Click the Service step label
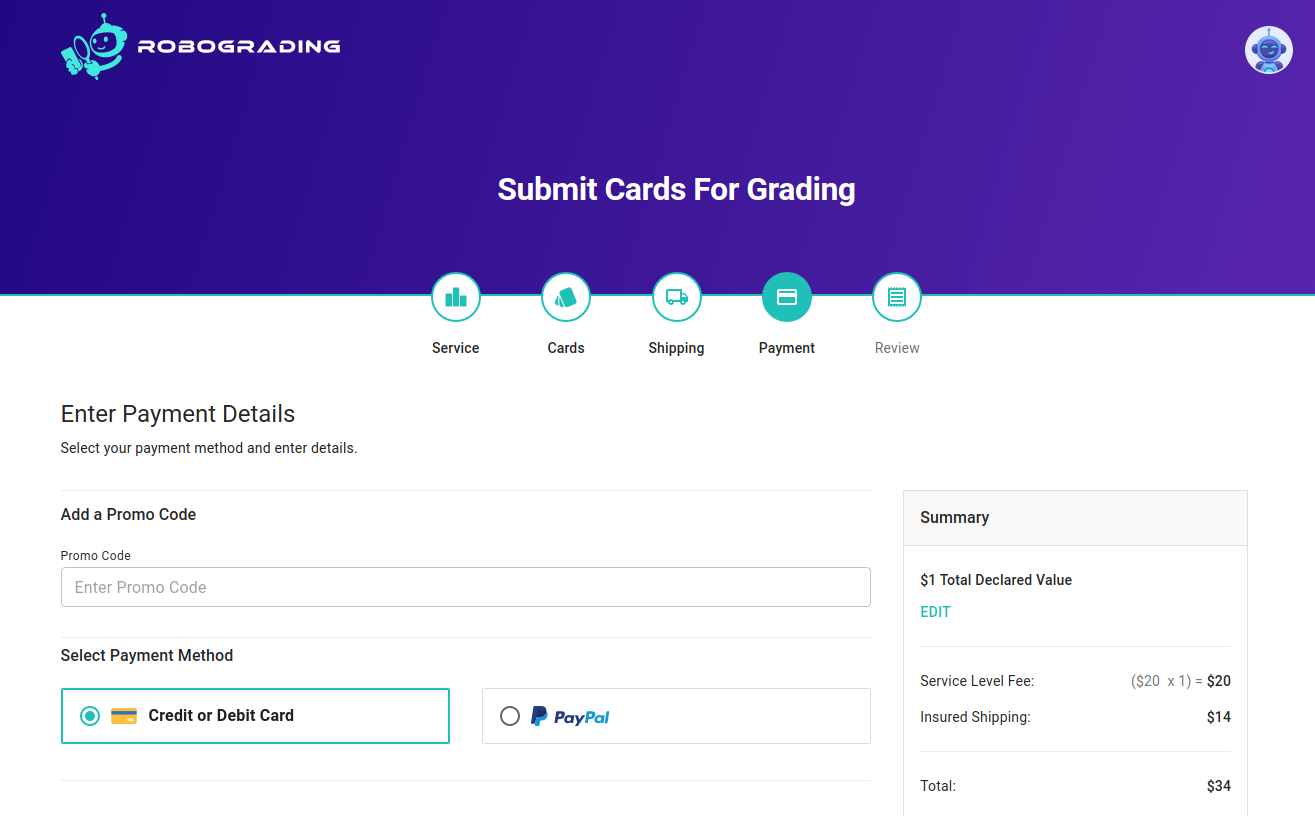This screenshot has height=816, width=1315. click(456, 348)
